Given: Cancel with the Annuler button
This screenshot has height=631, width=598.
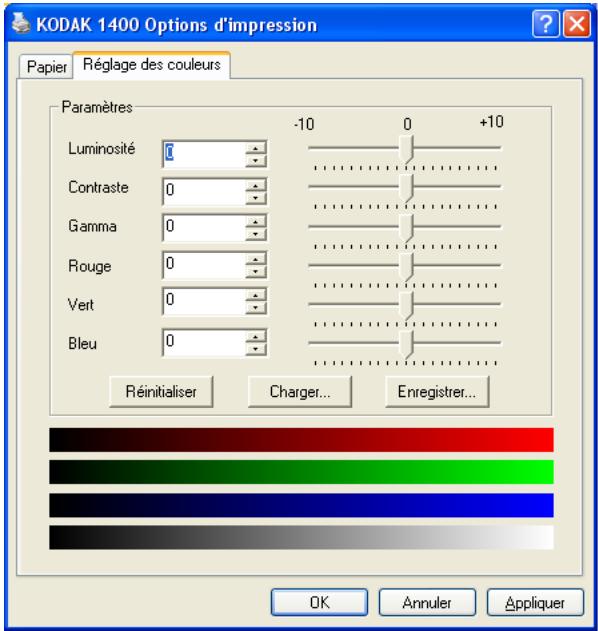Looking at the screenshot, I should [427, 602].
